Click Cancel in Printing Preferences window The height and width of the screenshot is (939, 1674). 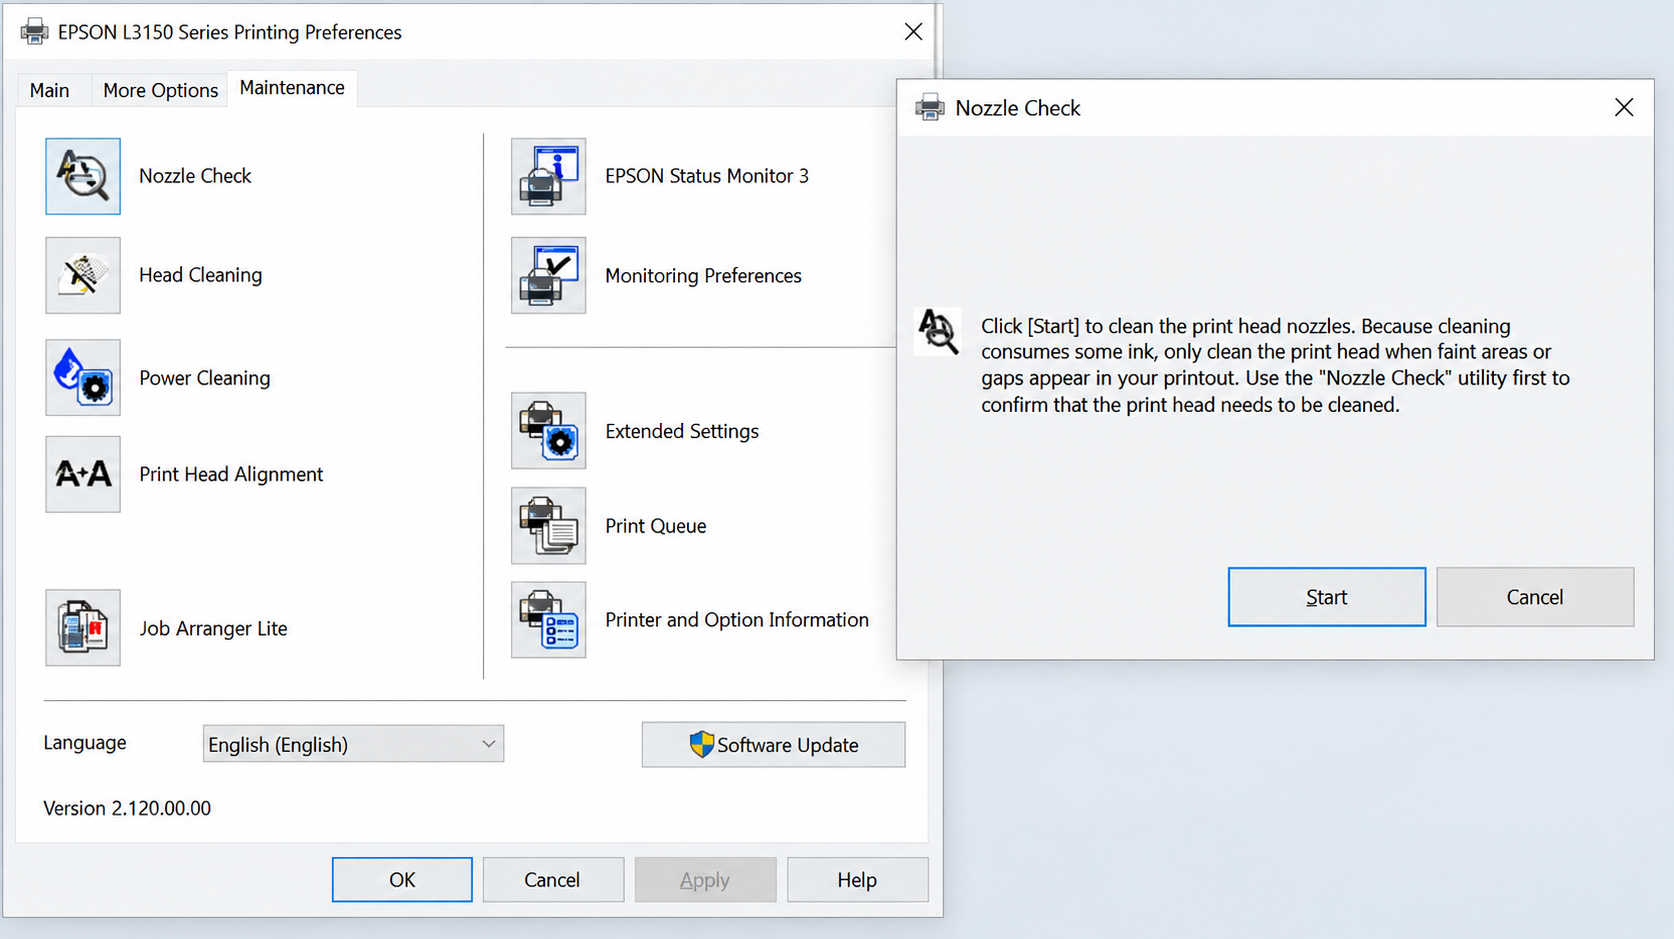pyautogui.click(x=552, y=880)
